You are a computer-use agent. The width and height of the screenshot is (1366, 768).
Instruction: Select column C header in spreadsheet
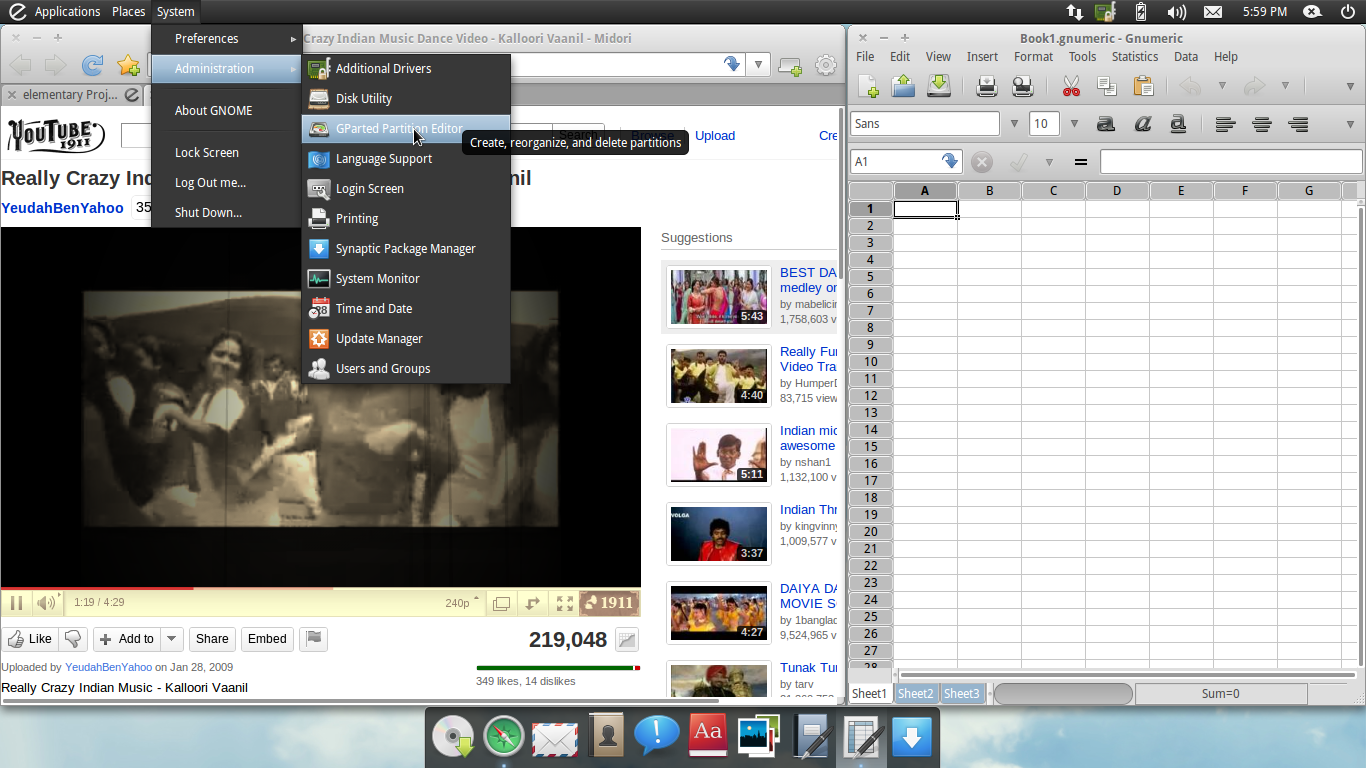(x=1053, y=190)
